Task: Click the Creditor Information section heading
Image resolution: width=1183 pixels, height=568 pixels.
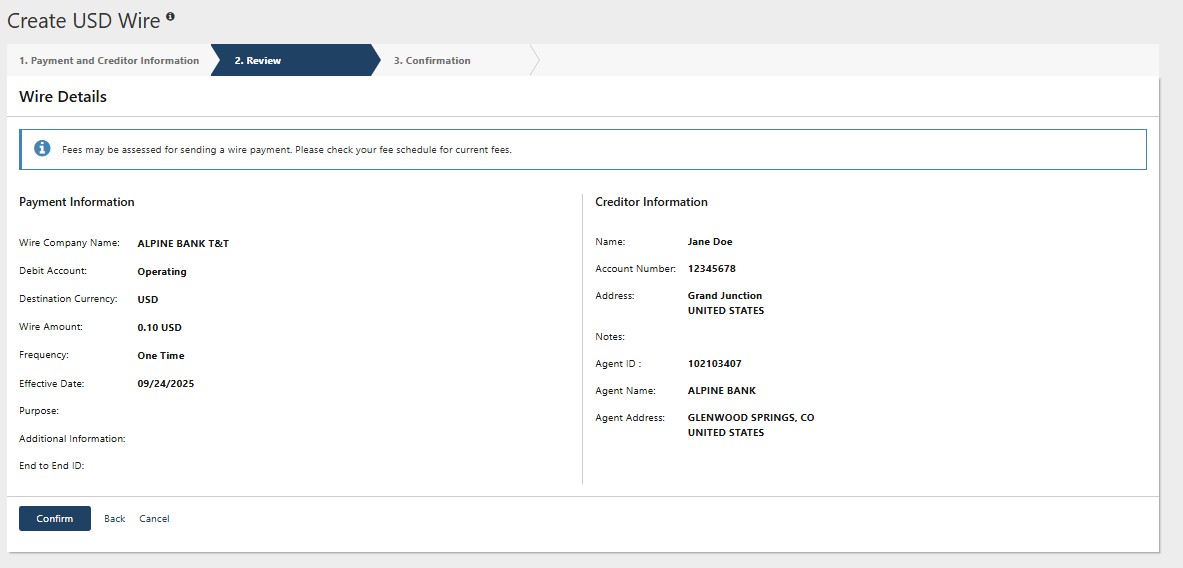Action: pyautogui.click(x=651, y=202)
